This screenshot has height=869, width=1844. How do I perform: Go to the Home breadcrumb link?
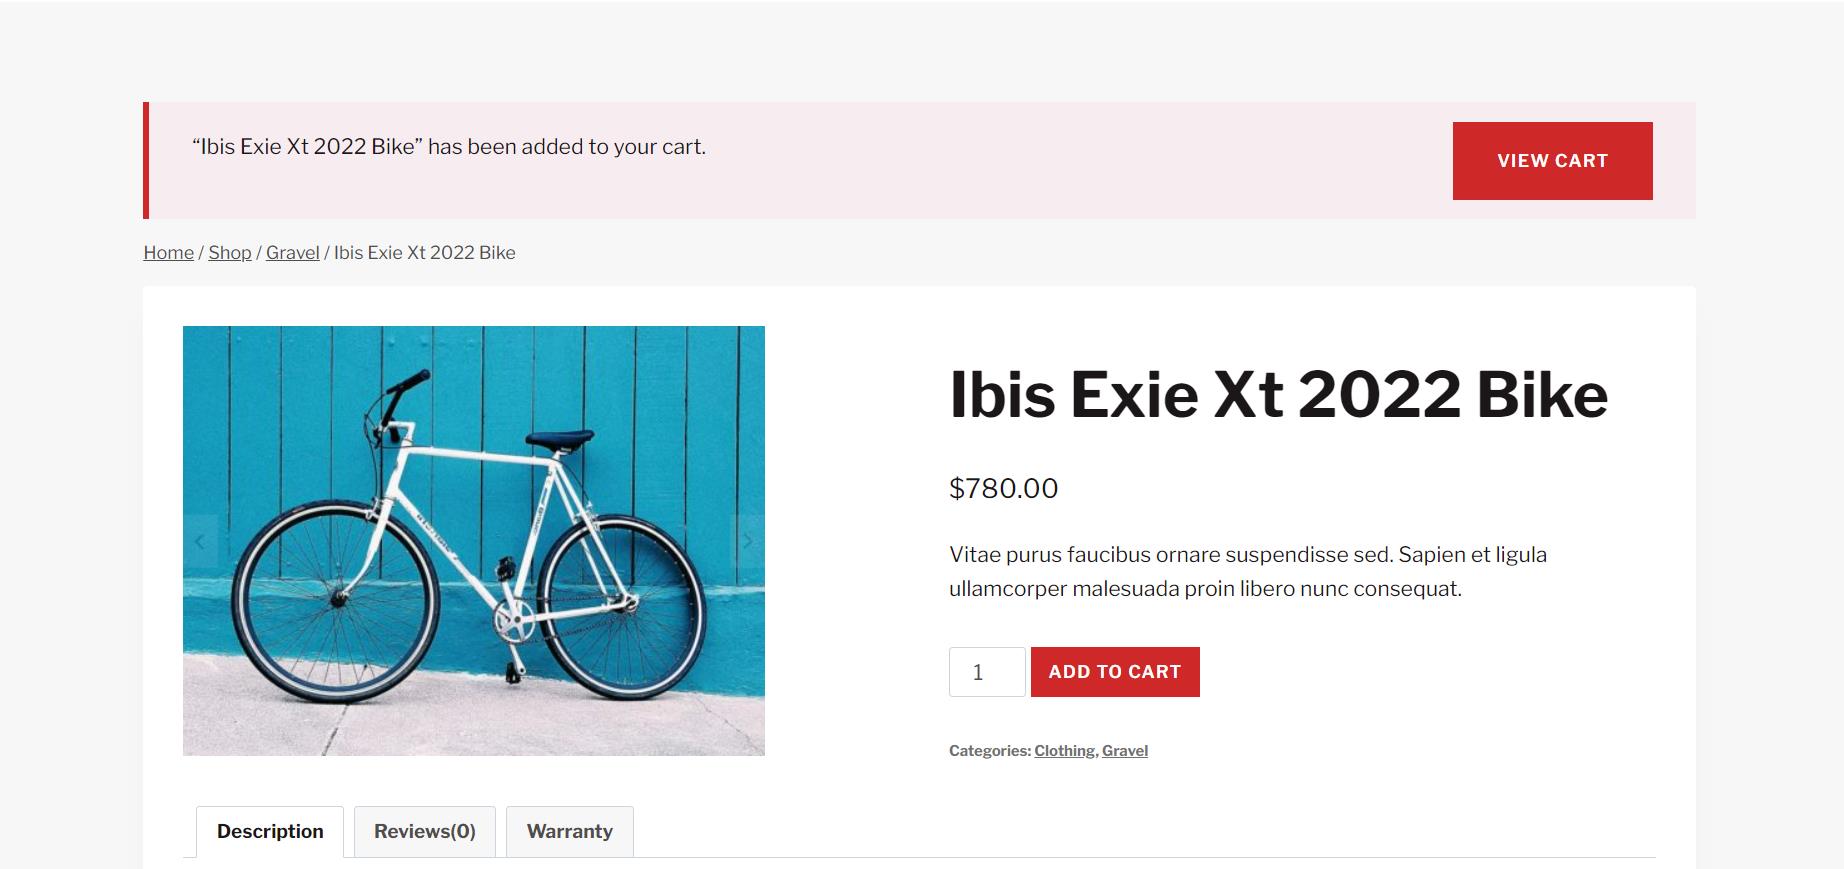[168, 253]
